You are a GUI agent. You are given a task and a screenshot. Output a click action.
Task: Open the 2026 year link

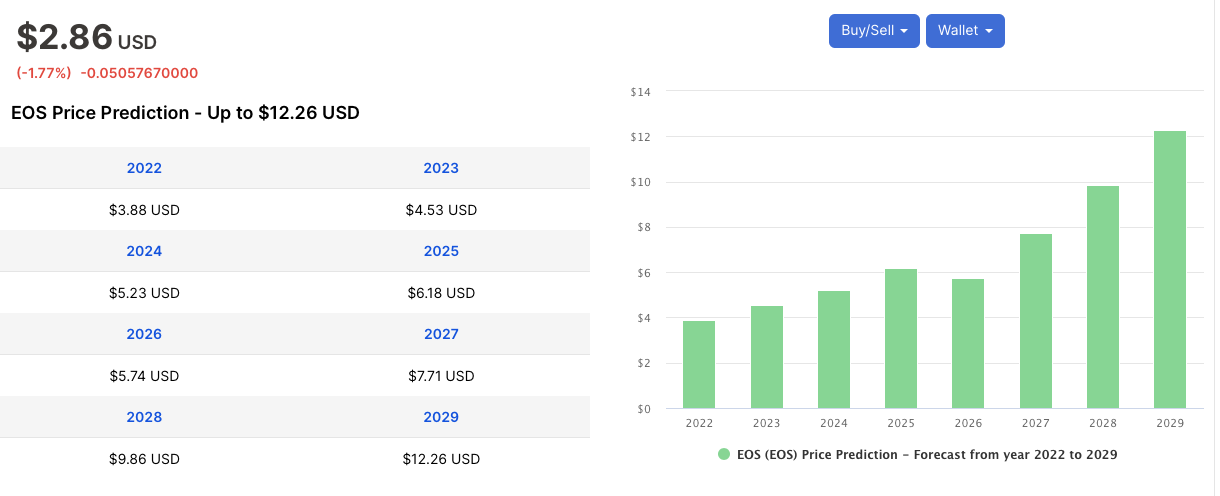tap(144, 334)
